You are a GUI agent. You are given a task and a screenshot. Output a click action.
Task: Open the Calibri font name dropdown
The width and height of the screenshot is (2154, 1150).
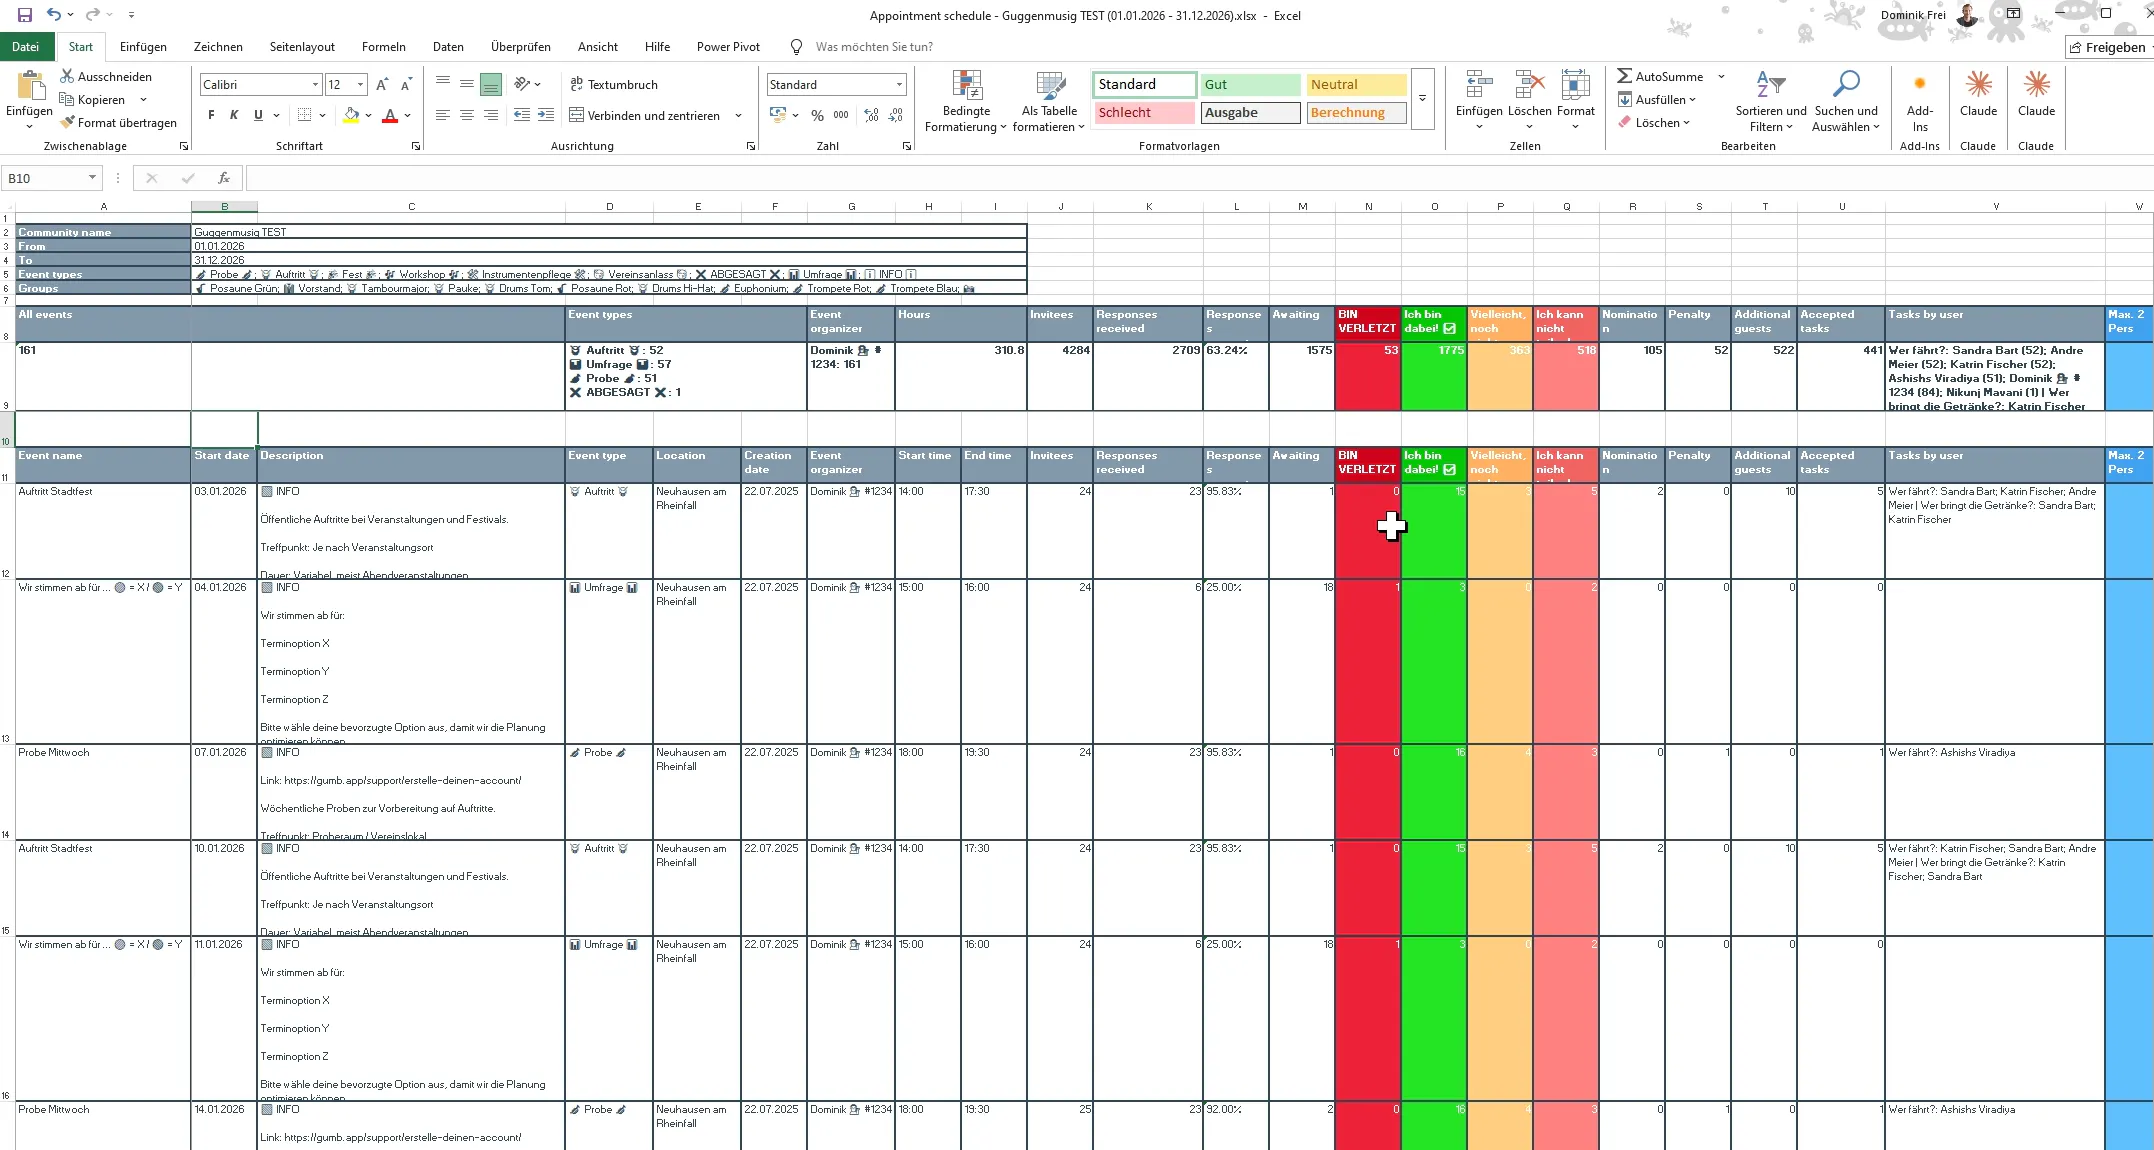[x=316, y=84]
